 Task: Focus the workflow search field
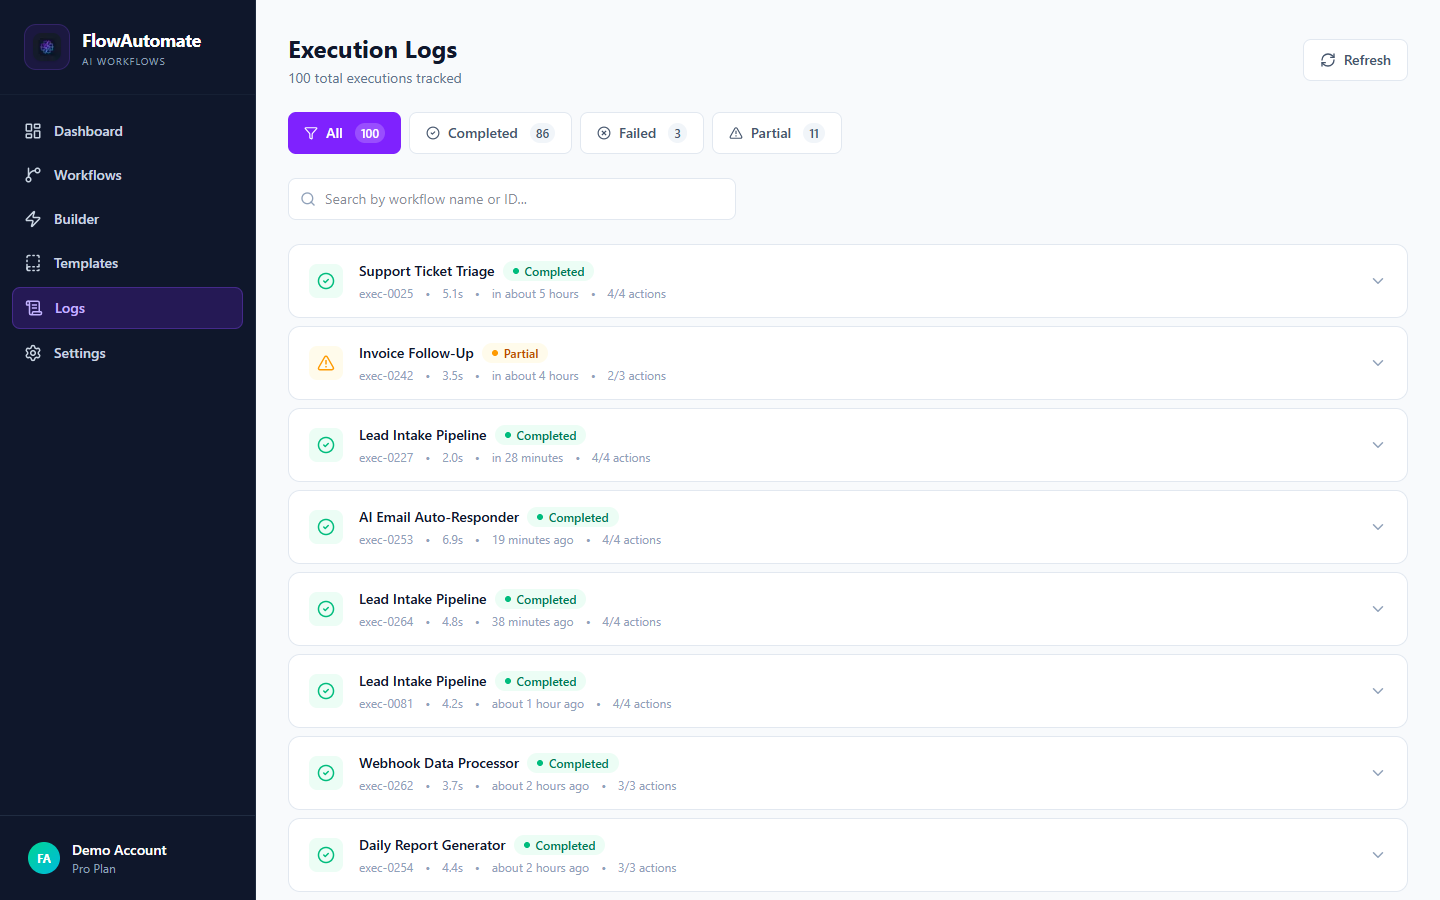tap(512, 199)
